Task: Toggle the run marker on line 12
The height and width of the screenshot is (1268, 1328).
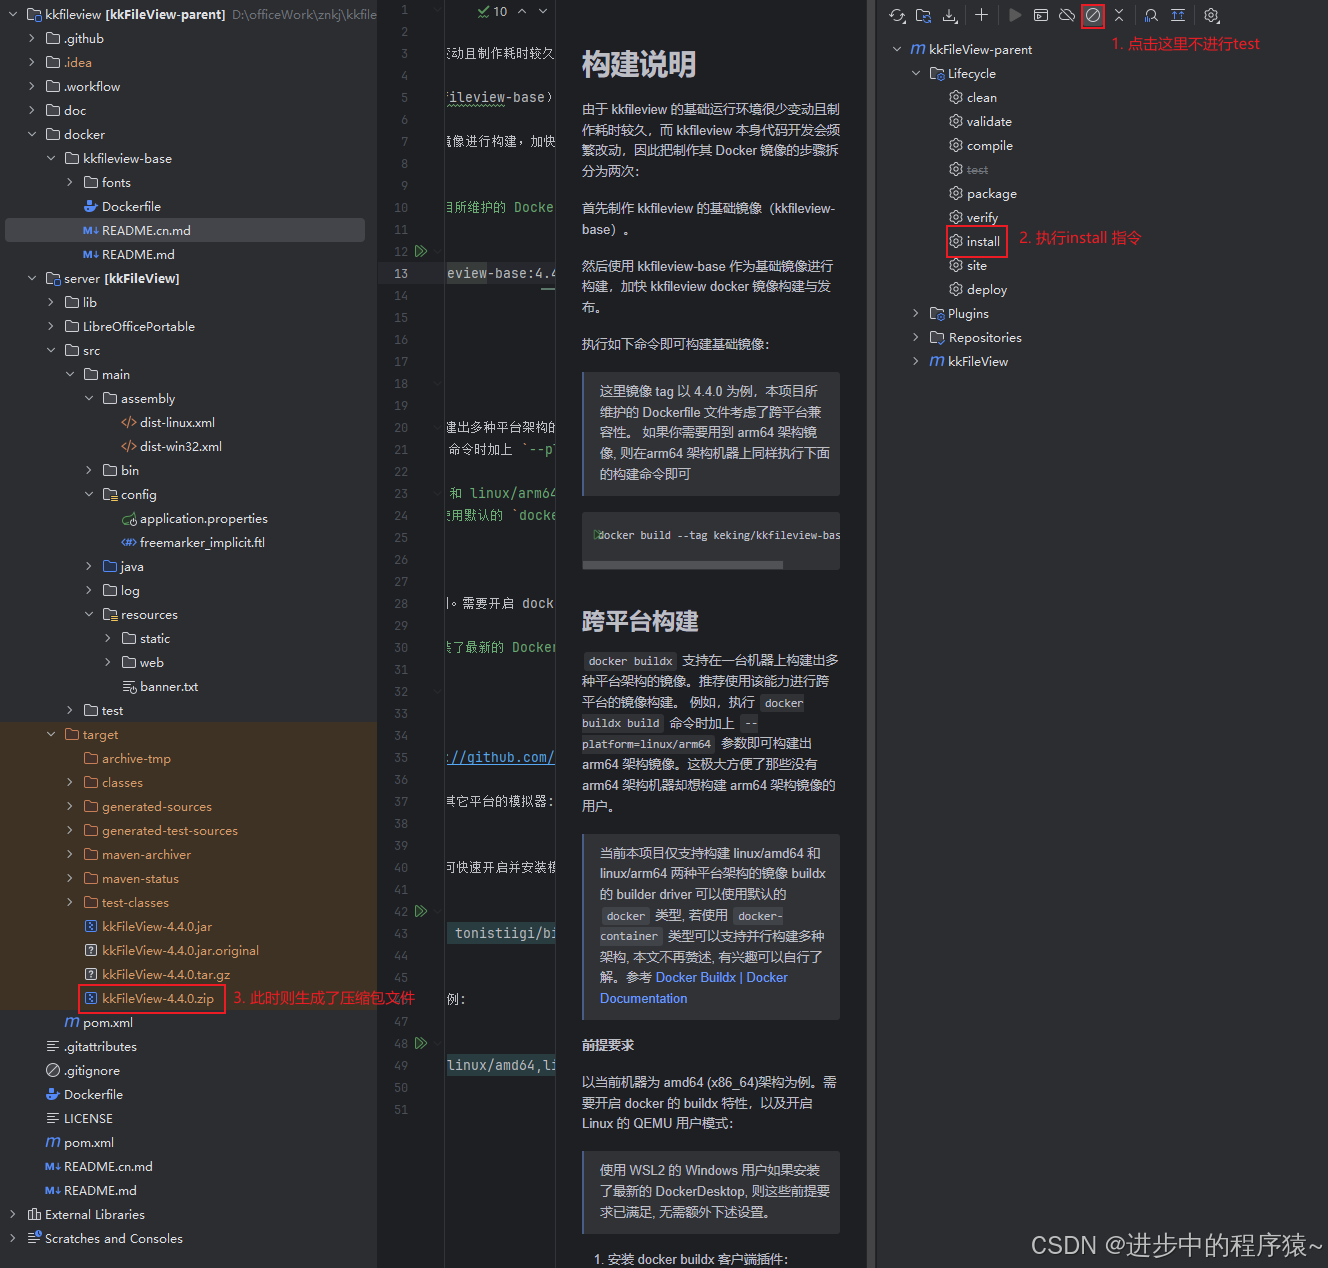Action: [x=421, y=251]
